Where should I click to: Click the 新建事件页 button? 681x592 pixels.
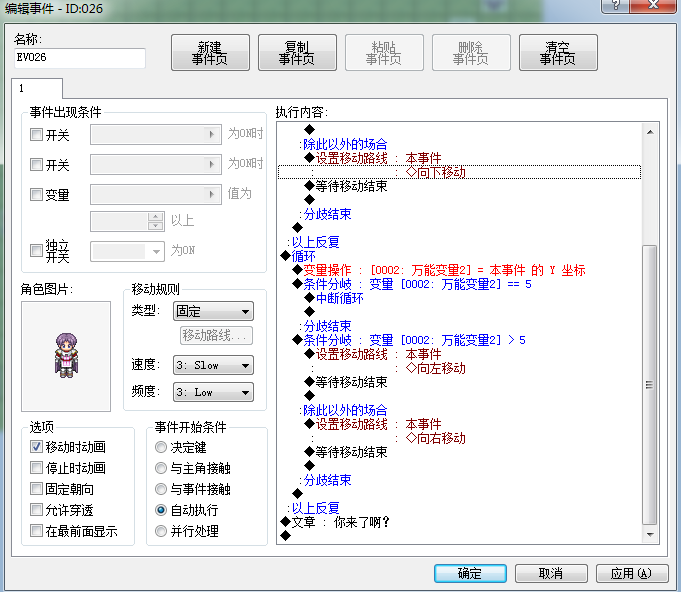click(210, 53)
